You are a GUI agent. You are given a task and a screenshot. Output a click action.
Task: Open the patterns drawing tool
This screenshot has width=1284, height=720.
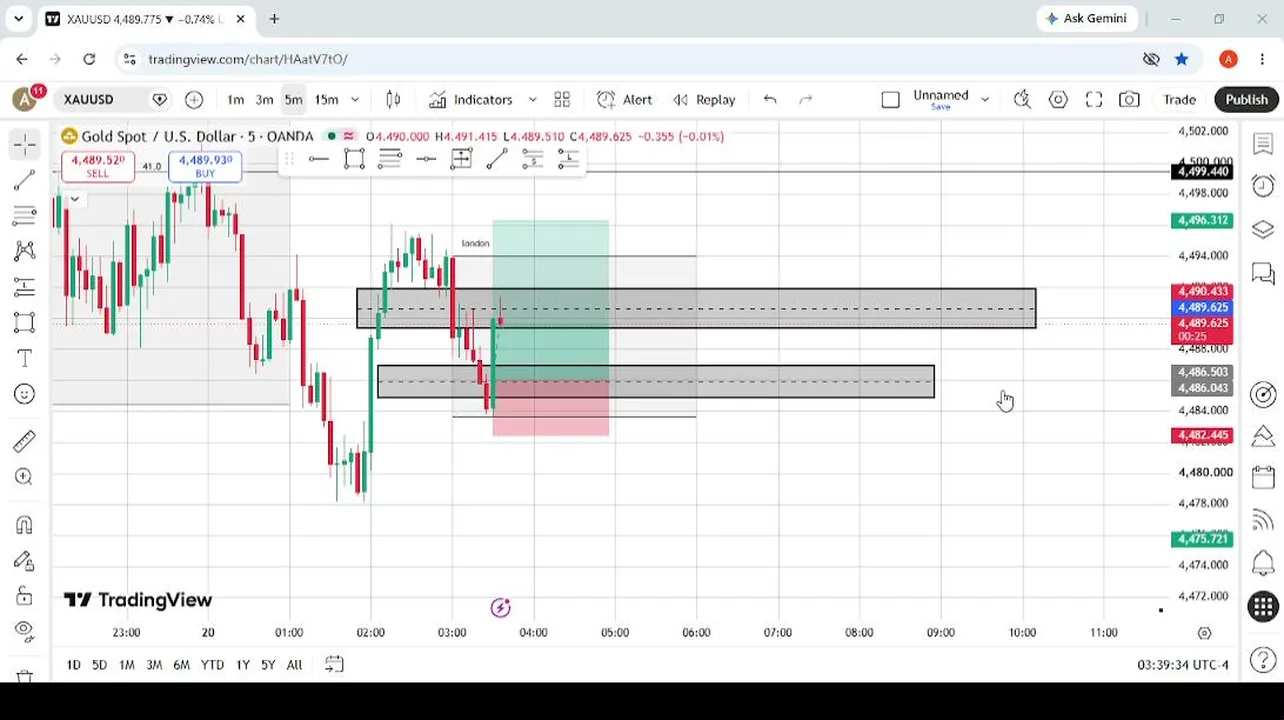click(25, 251)
